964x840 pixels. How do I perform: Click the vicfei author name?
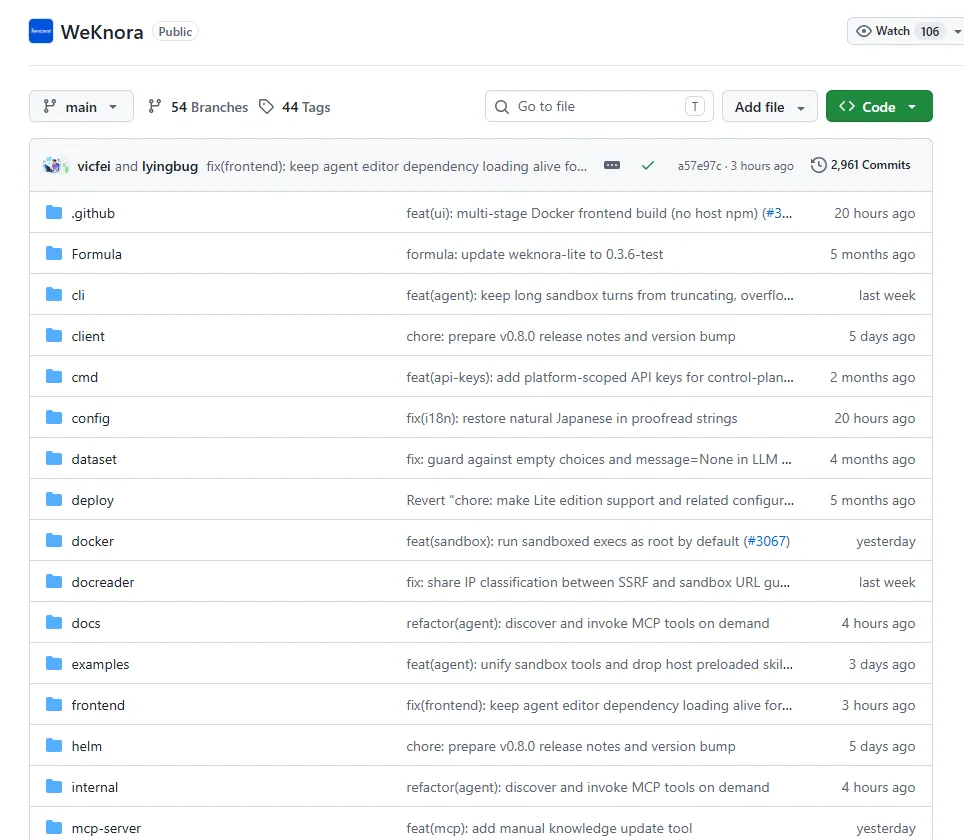(x=93, y=166)
